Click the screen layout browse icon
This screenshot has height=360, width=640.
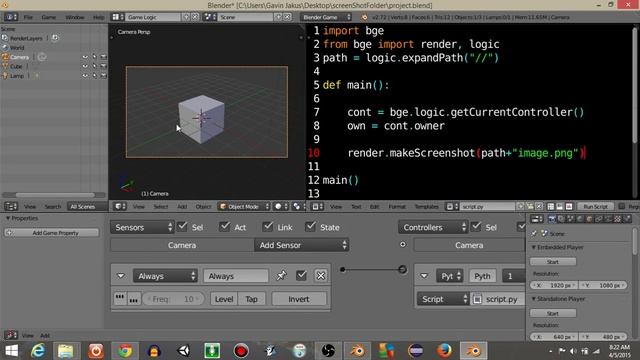[118, 17]
